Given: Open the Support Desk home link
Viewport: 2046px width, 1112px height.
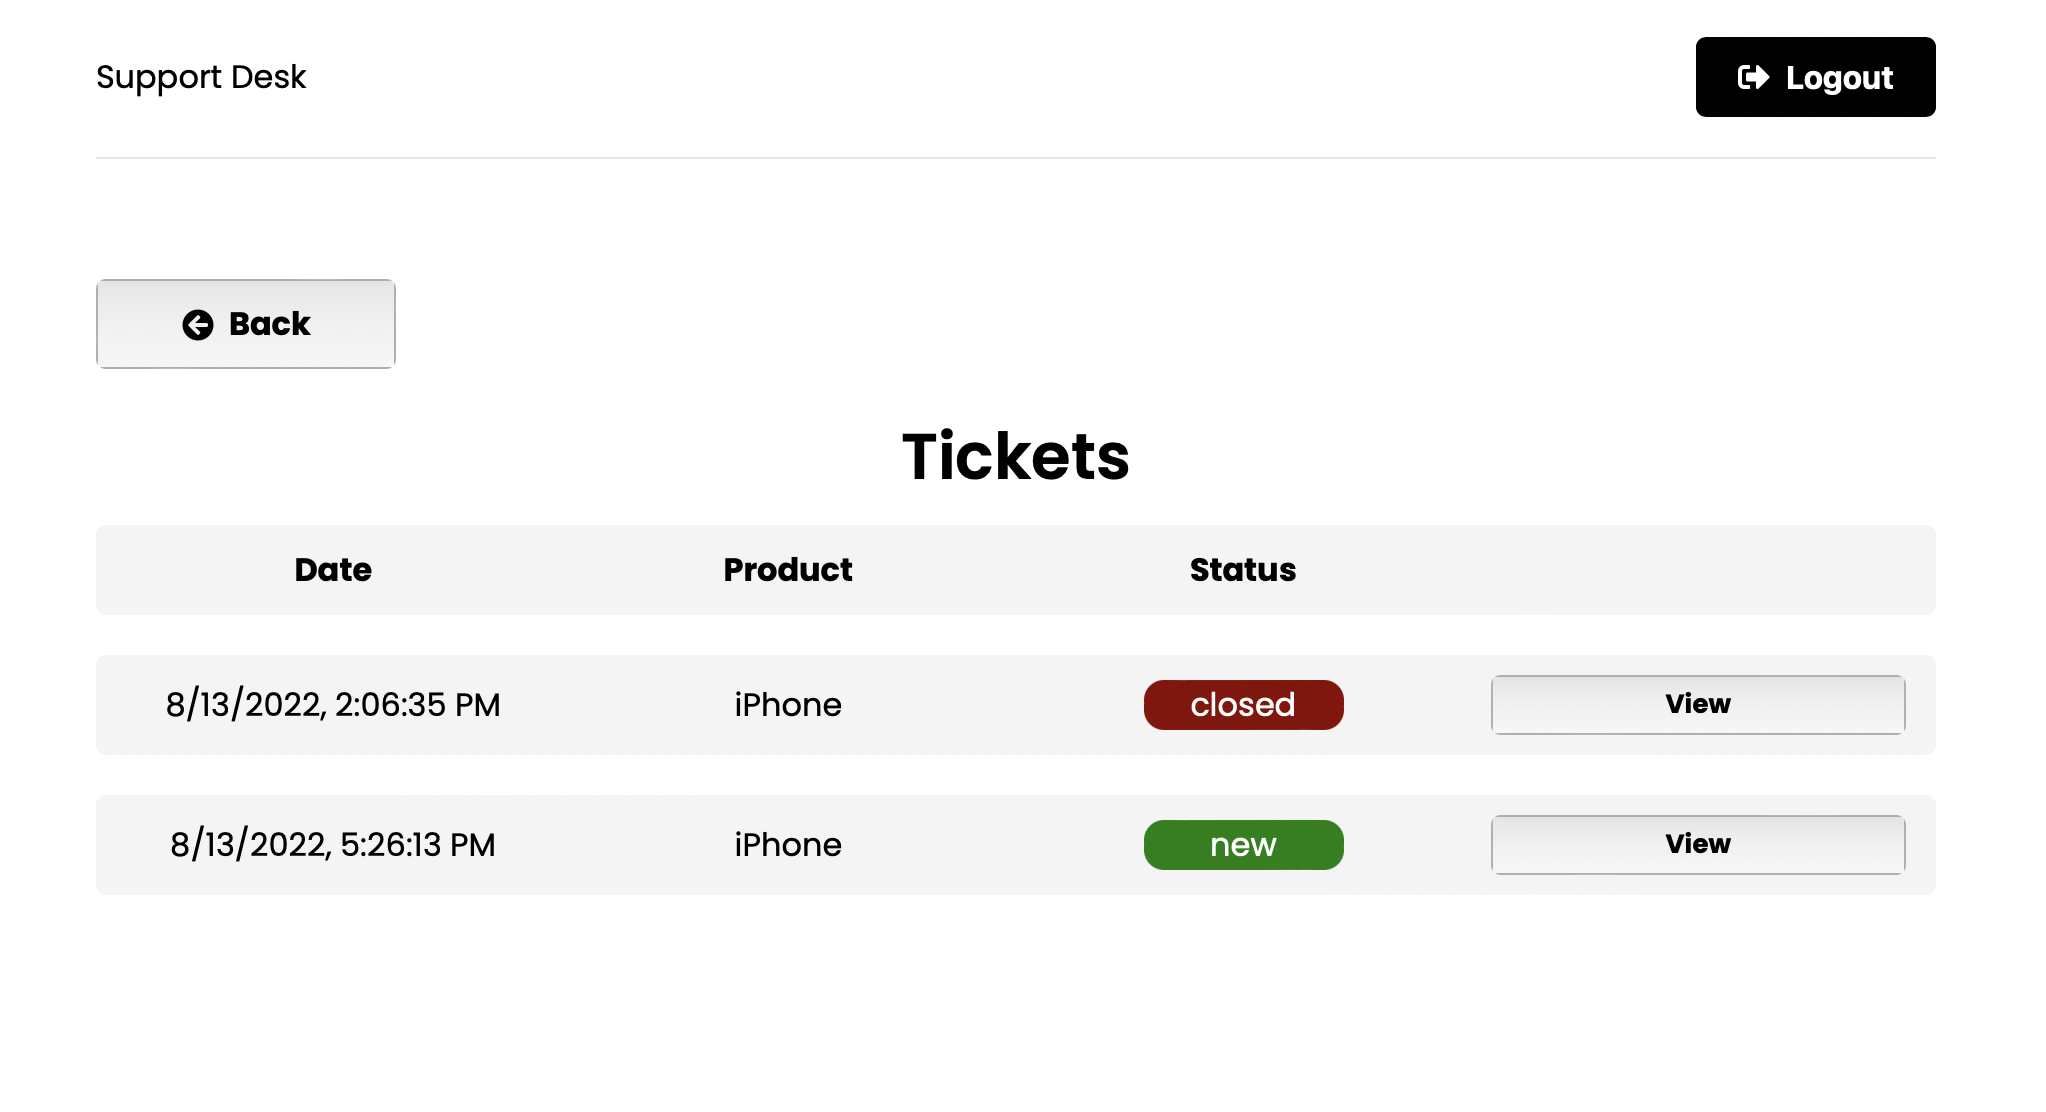Looking at the screenshot, I should (201, 77).
